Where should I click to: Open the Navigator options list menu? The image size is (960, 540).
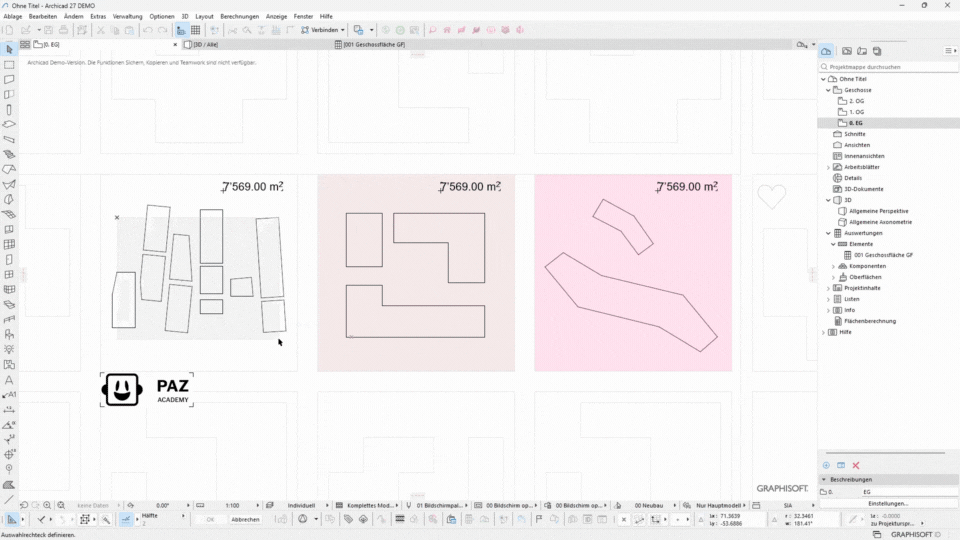950,51
